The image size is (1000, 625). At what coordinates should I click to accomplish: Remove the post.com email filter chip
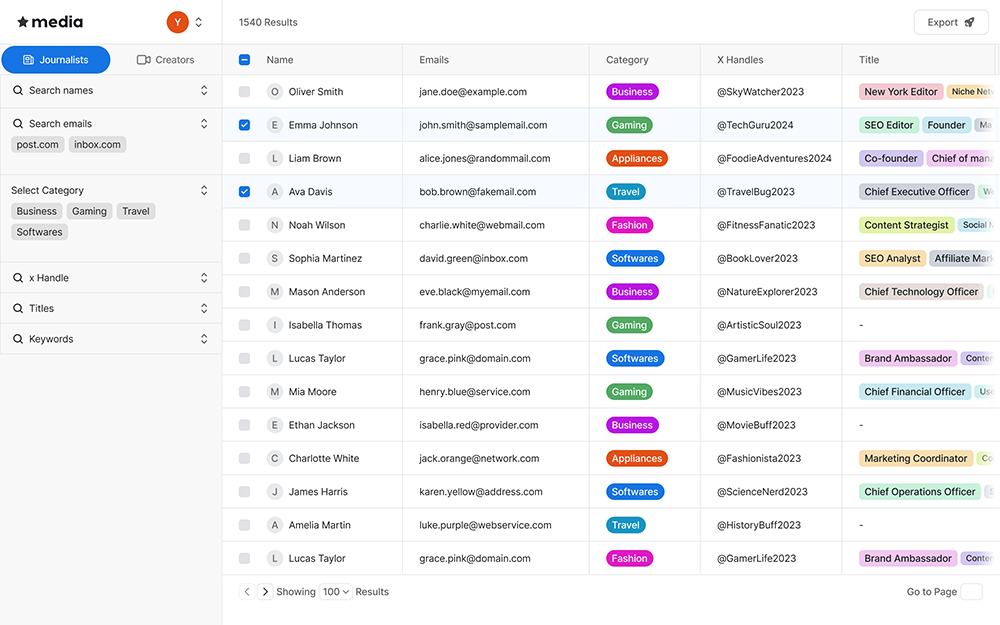pyautogui.click(x=38, y=145)
